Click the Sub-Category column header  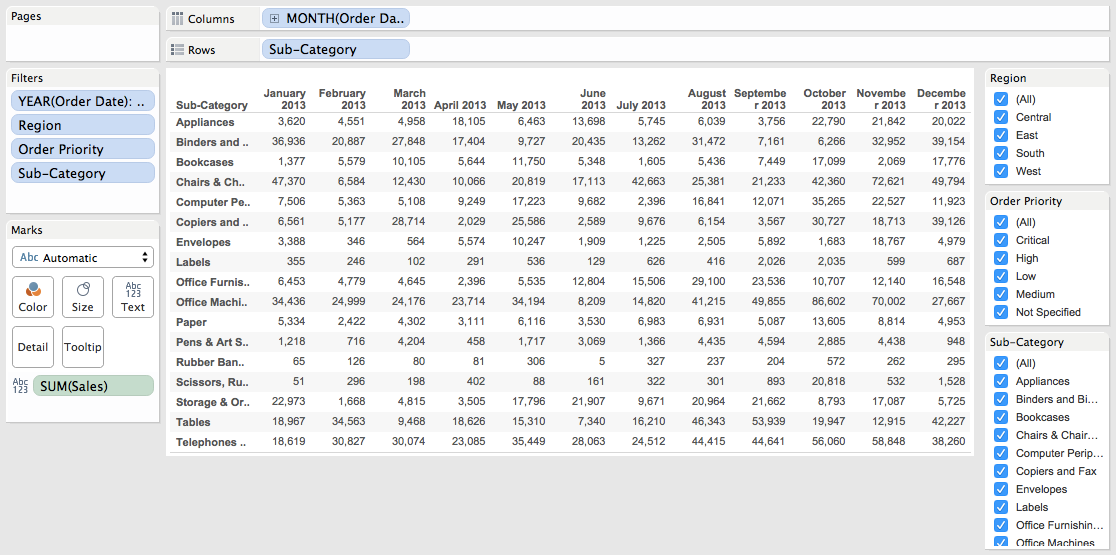211,105
